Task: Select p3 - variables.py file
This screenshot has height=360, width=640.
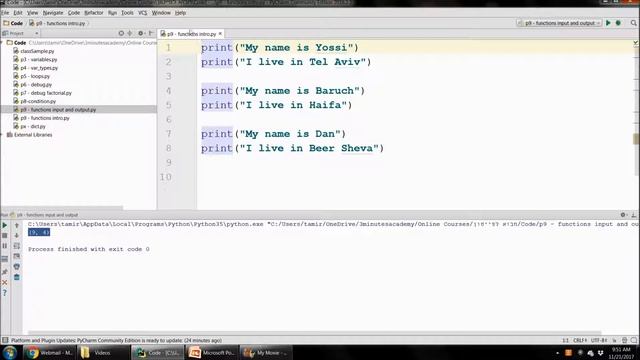Action: [39, 60]
